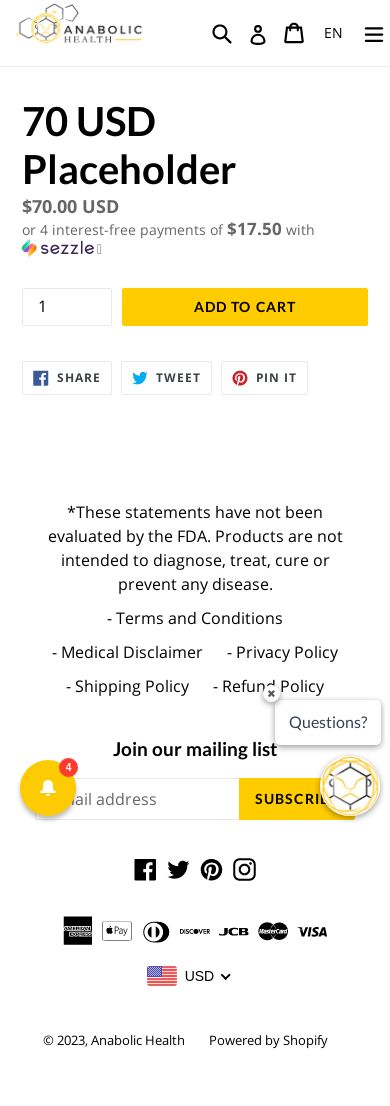Screen dimensions: 390x1106
Task: Visit the Twitter bird icon in footer
Action: coord(178,870)
